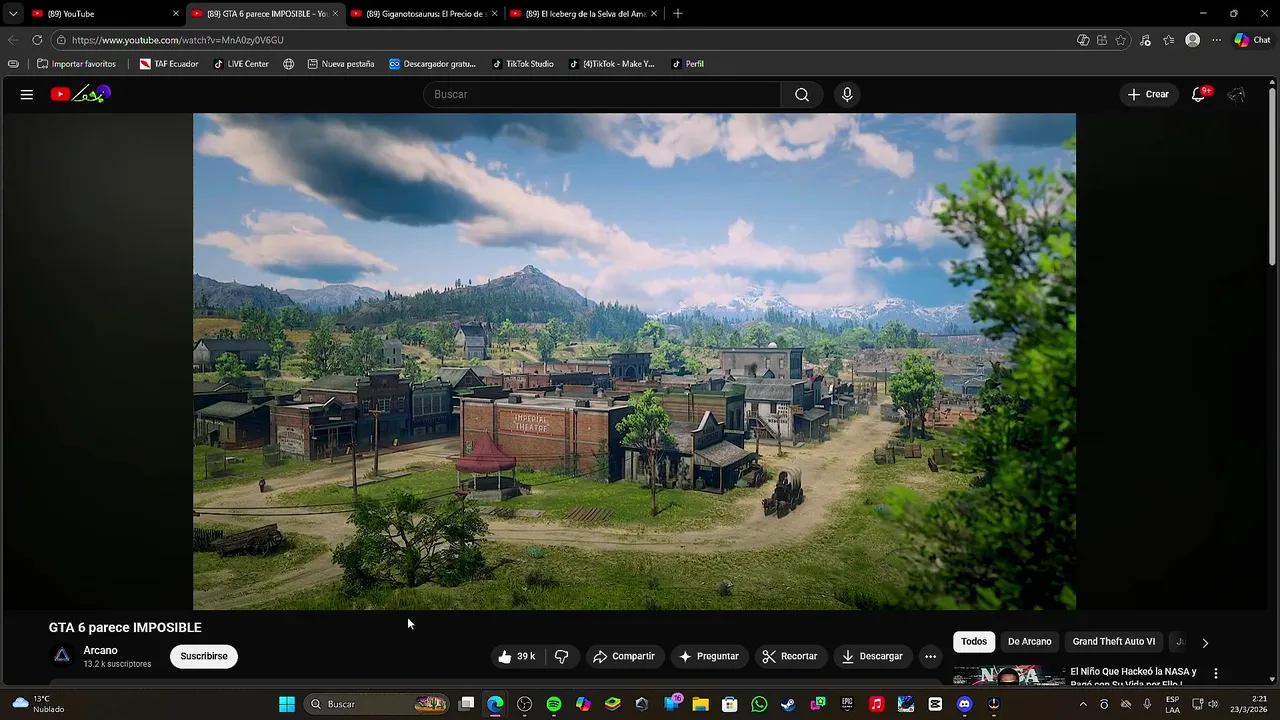The width and height of the screenshot is (1280, 720).
Task: Click Compartir to share the video
Action: pos(624,656)
